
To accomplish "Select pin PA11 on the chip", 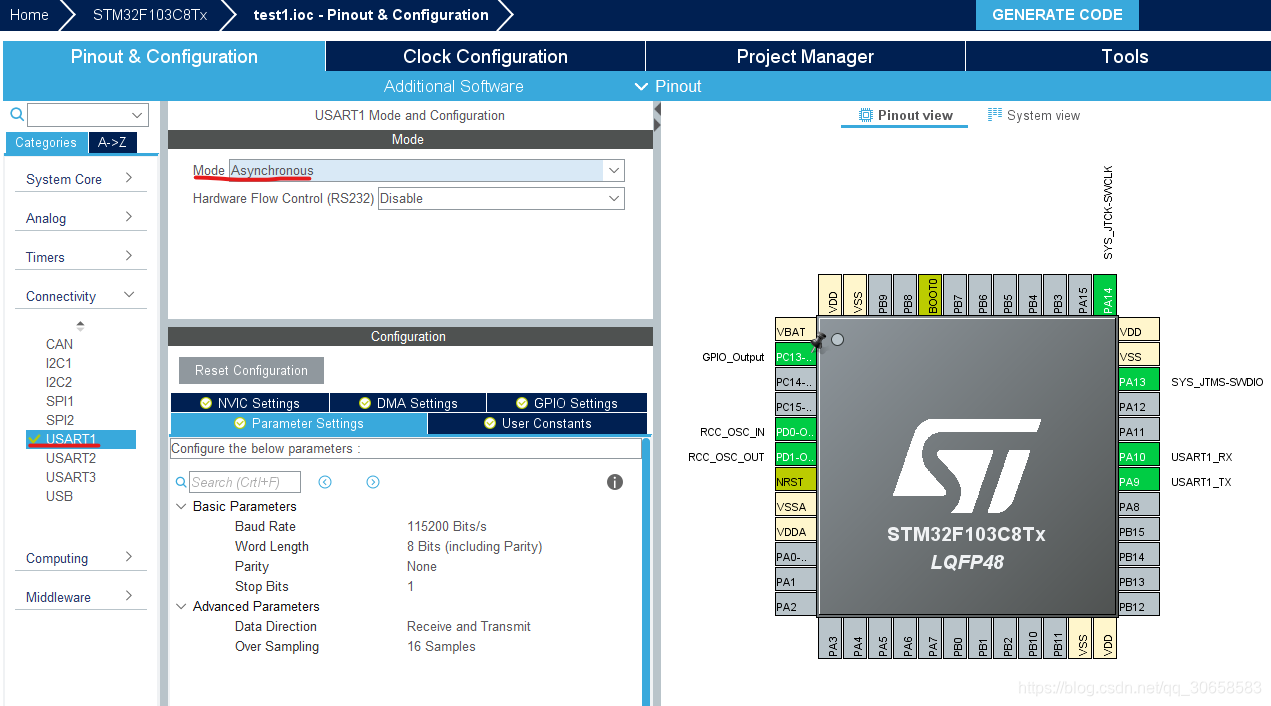I will point(1139,431).
